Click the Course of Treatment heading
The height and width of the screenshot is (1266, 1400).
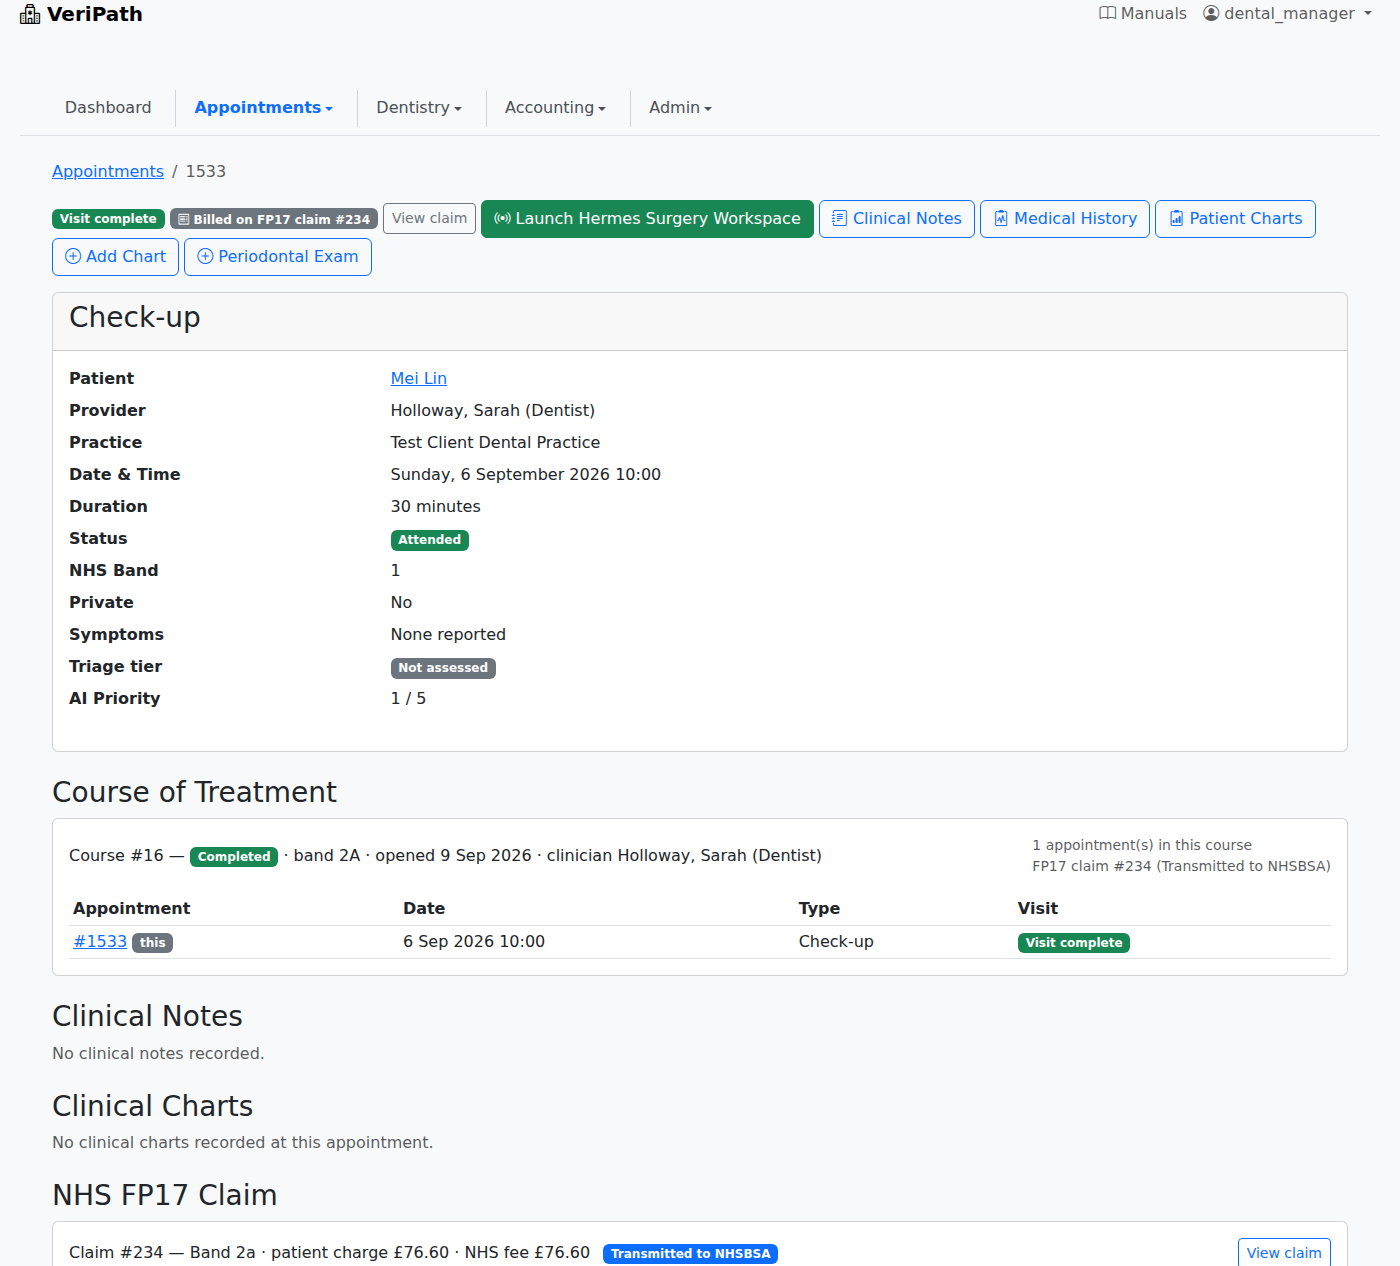coord(194,792)
